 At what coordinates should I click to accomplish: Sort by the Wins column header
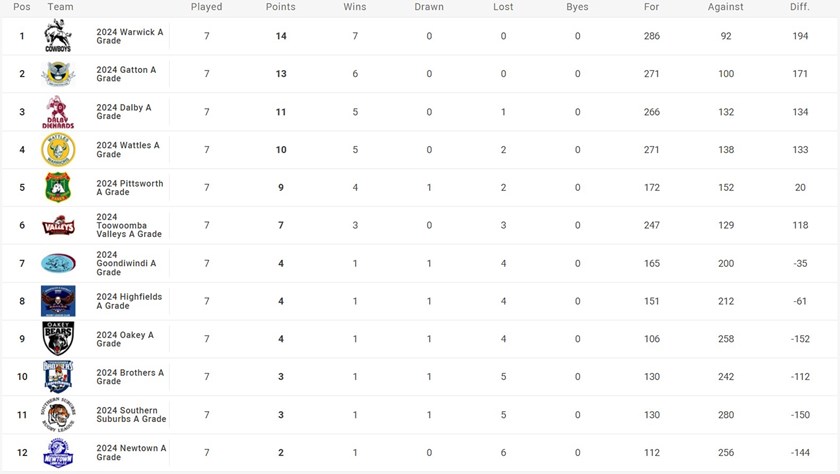pyautogui.click(x=354, y=7)
